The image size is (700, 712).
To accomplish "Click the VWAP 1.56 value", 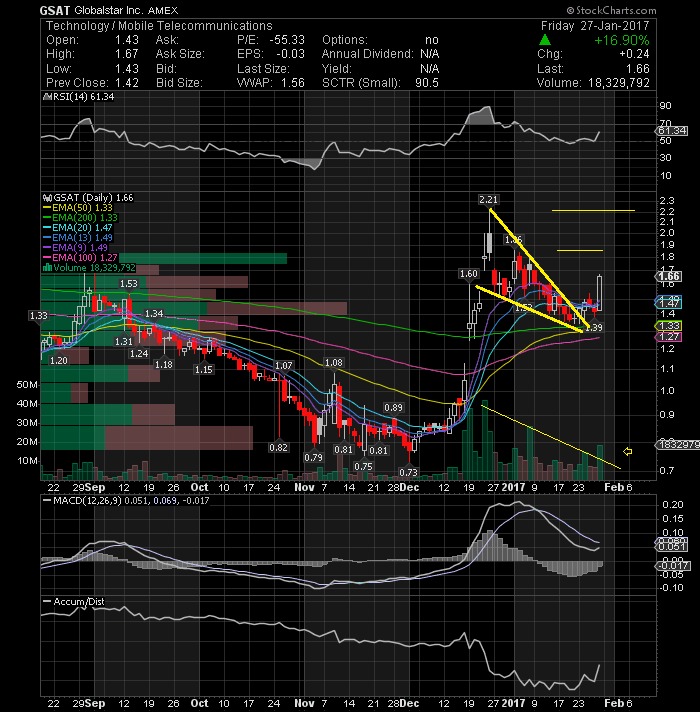I will click(292, 83).
